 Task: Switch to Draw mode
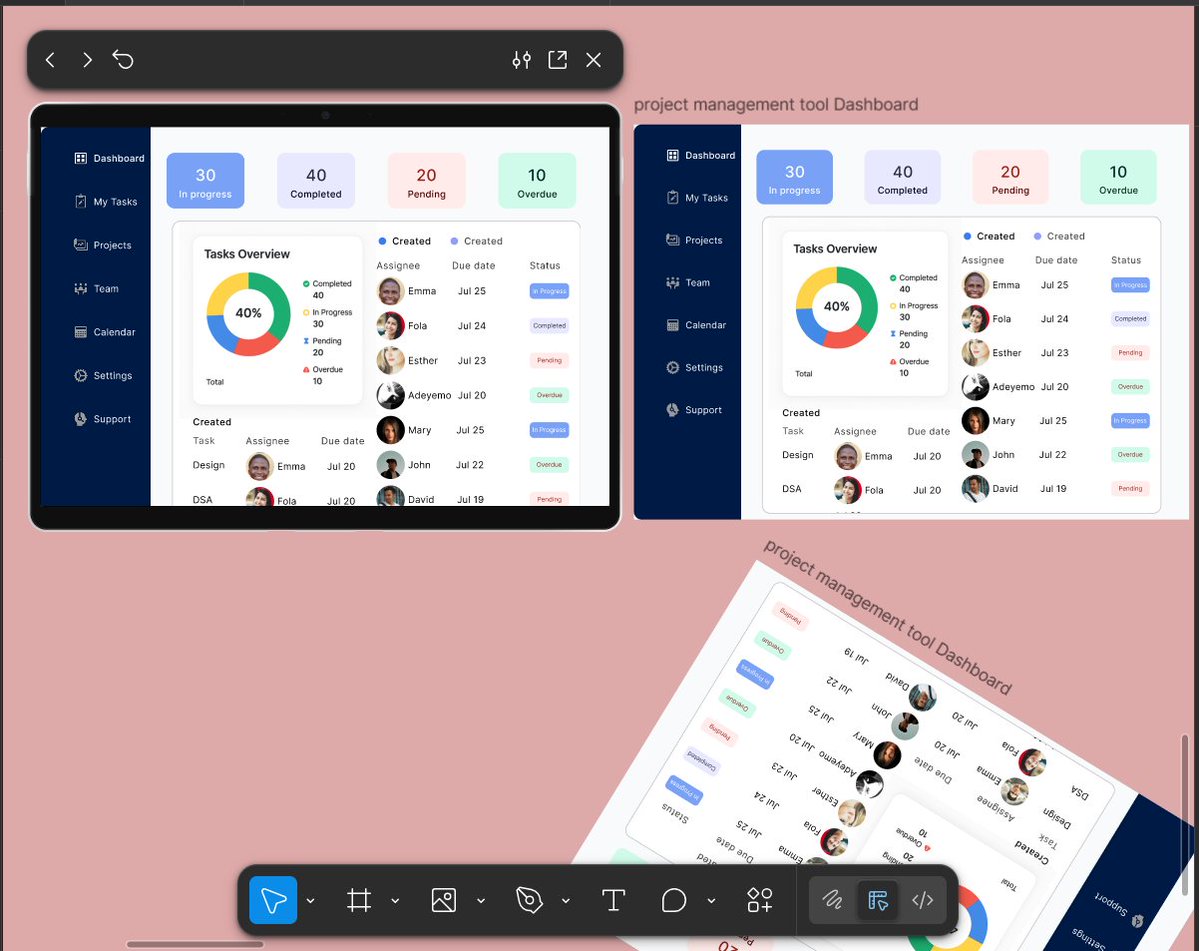click(x=832, y=900)
